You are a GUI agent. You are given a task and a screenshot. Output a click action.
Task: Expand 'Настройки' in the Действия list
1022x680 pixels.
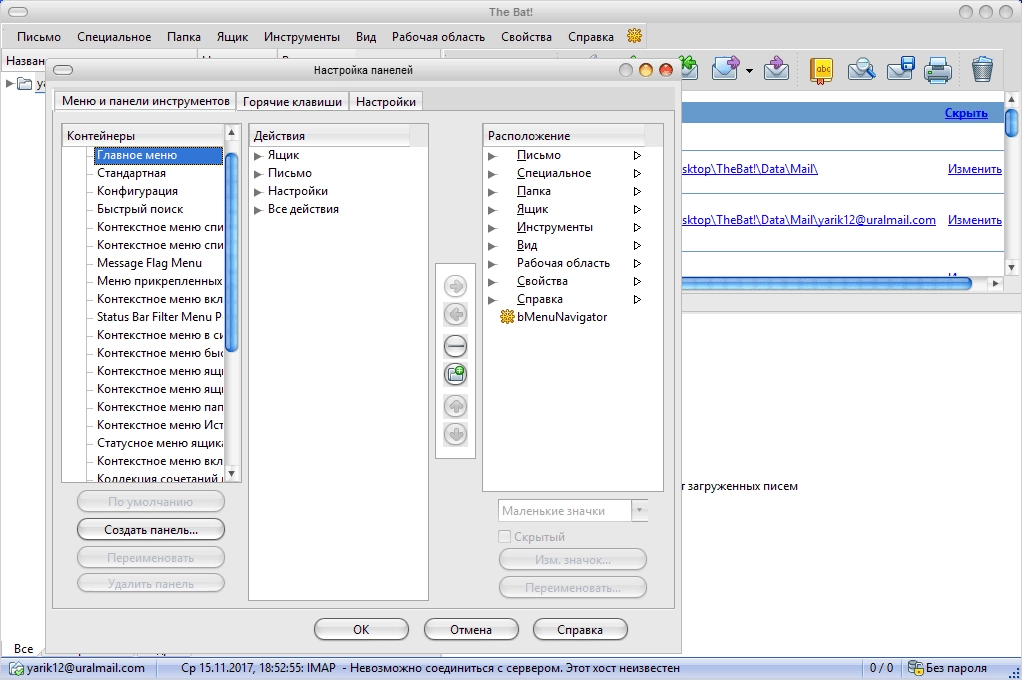258,192
